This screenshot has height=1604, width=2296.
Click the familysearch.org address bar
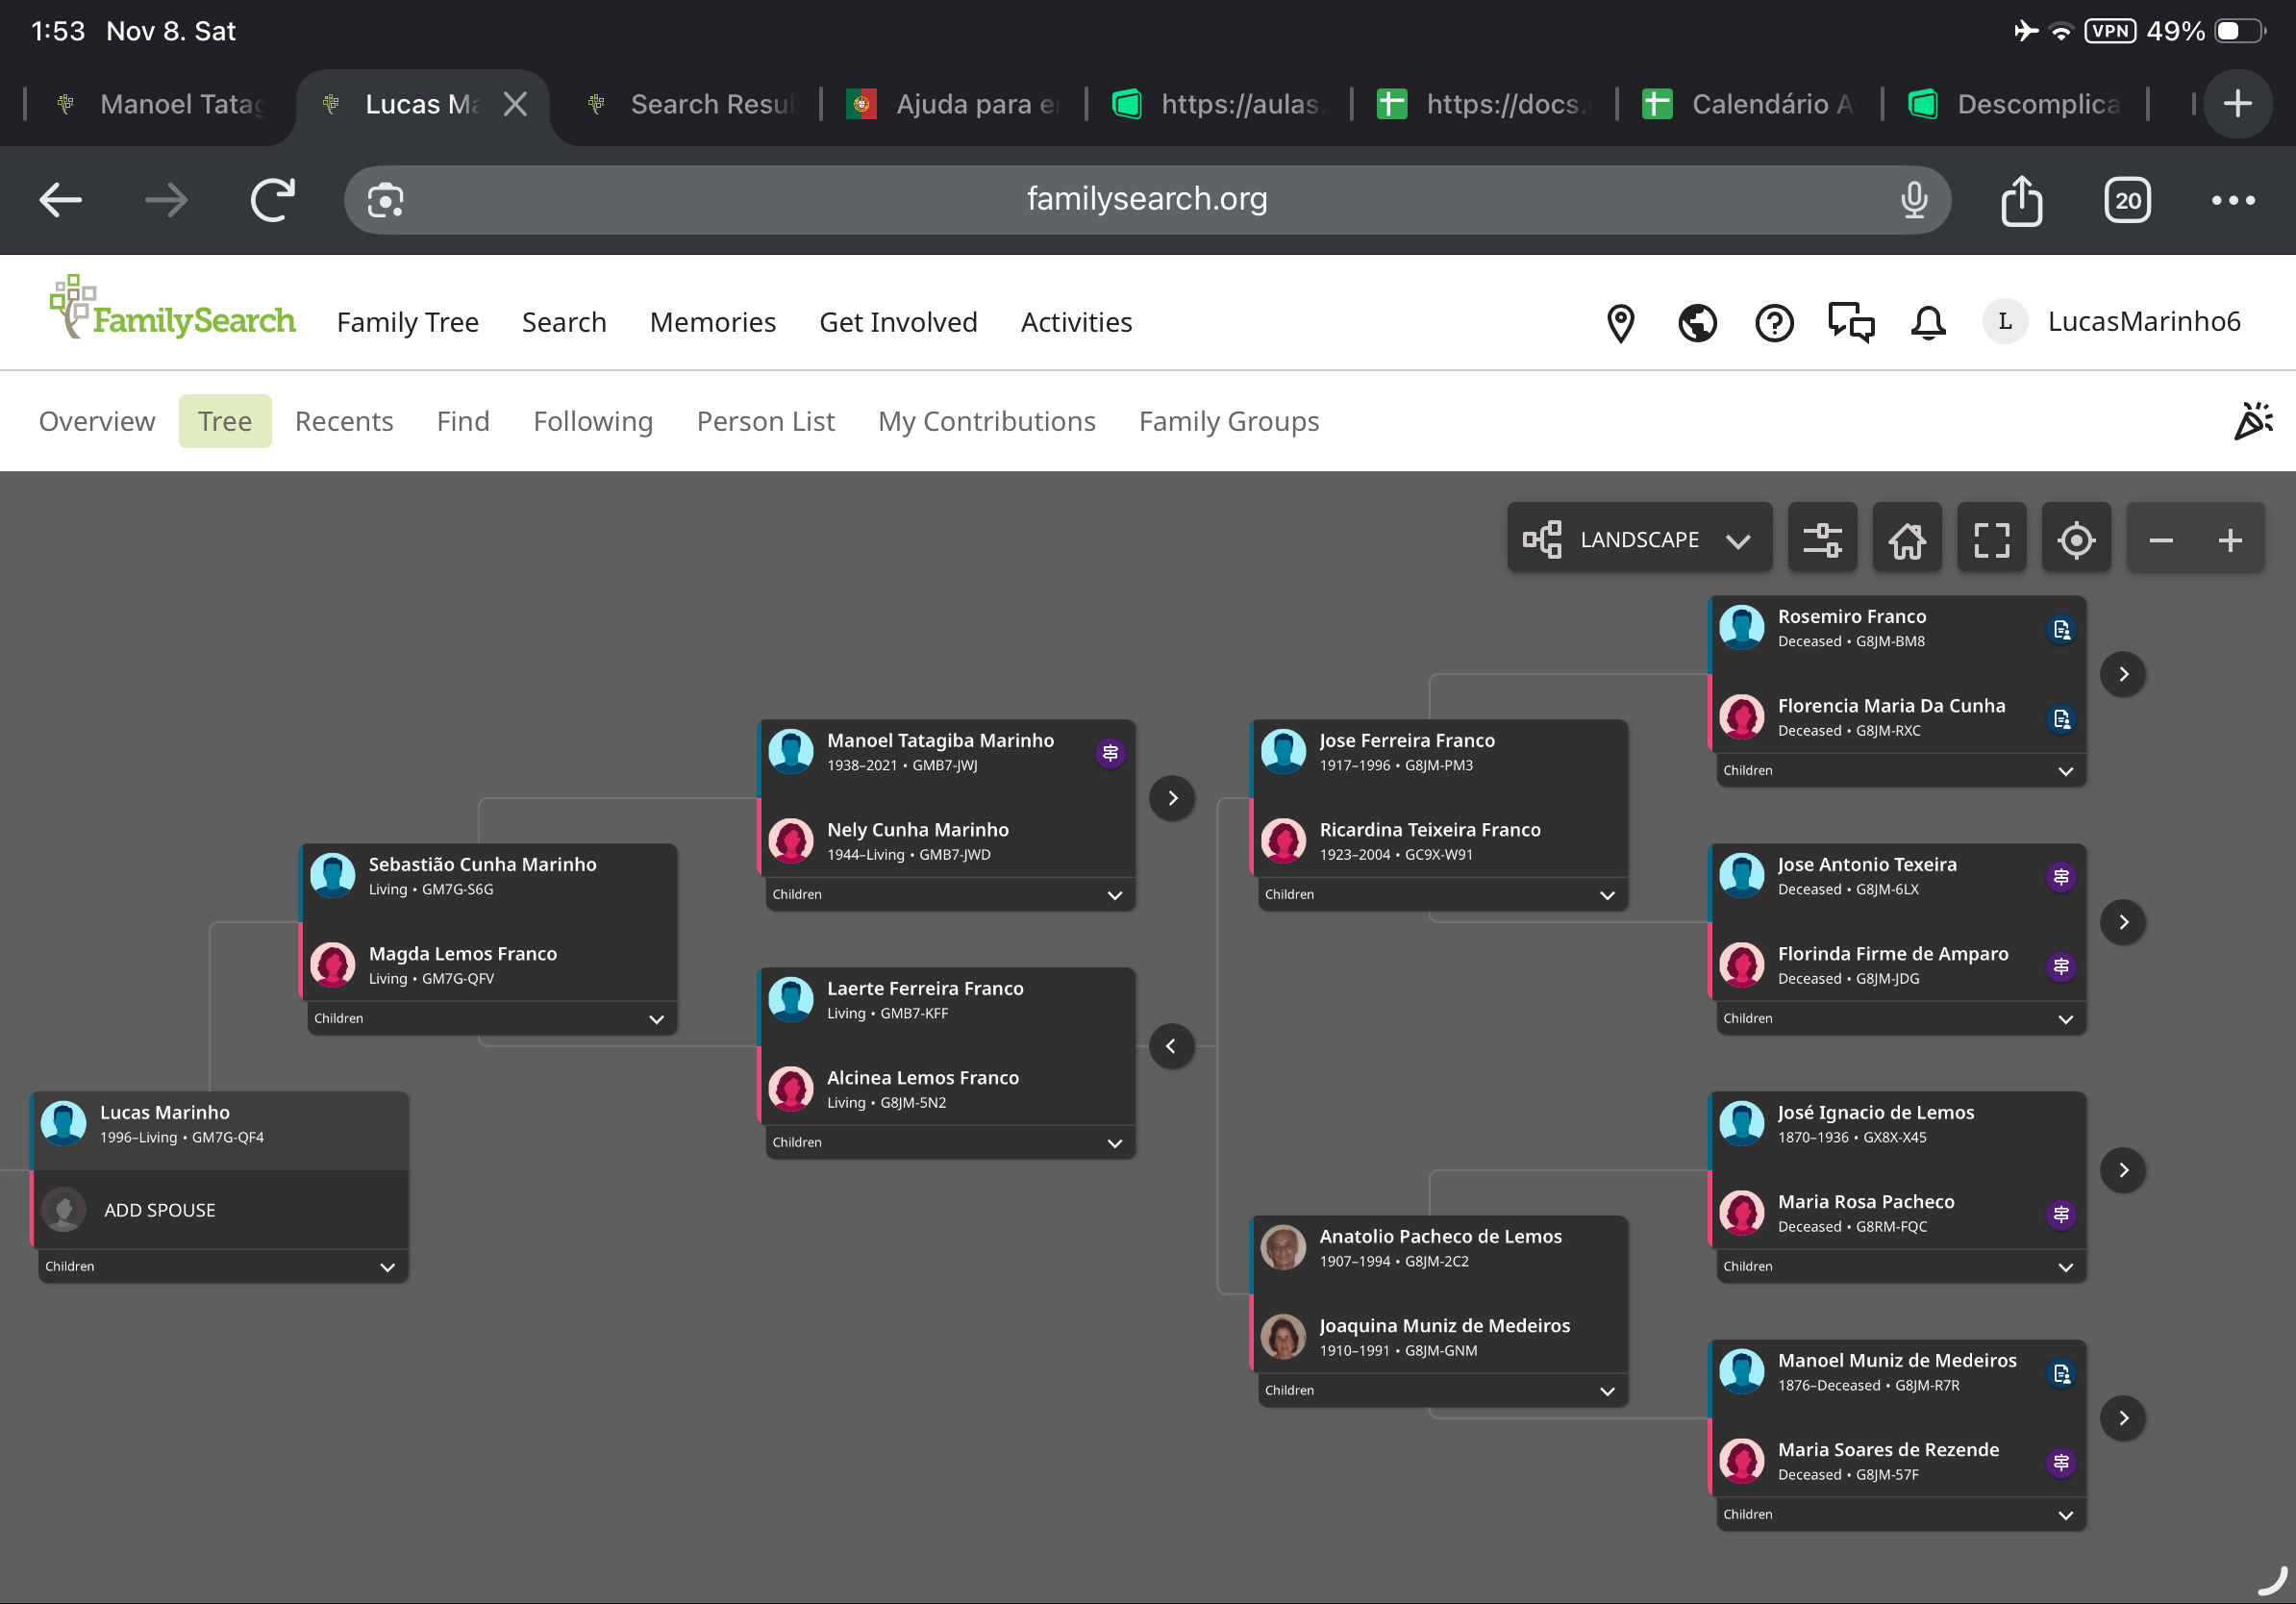(1146, 199)
